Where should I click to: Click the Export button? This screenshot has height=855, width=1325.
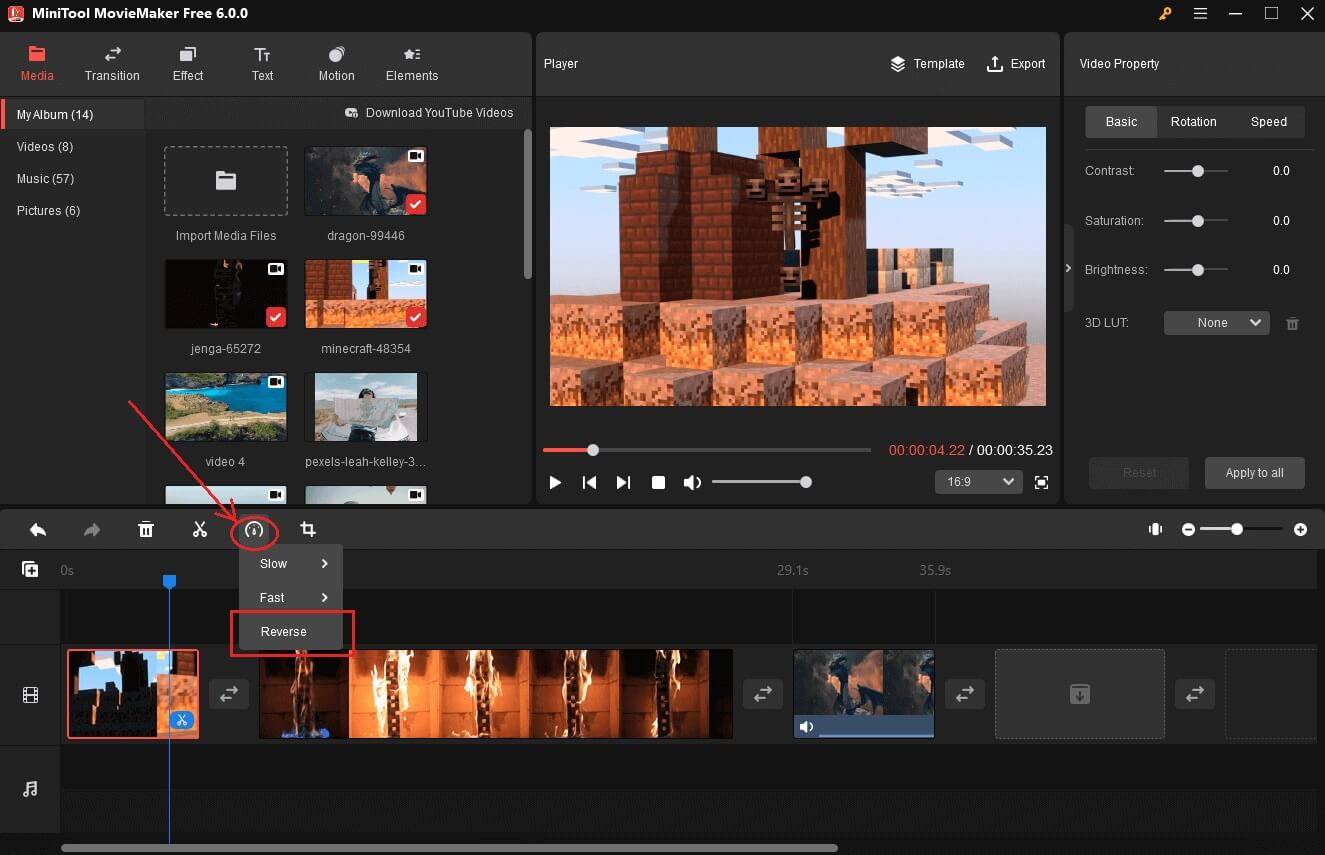(1016, 64)
